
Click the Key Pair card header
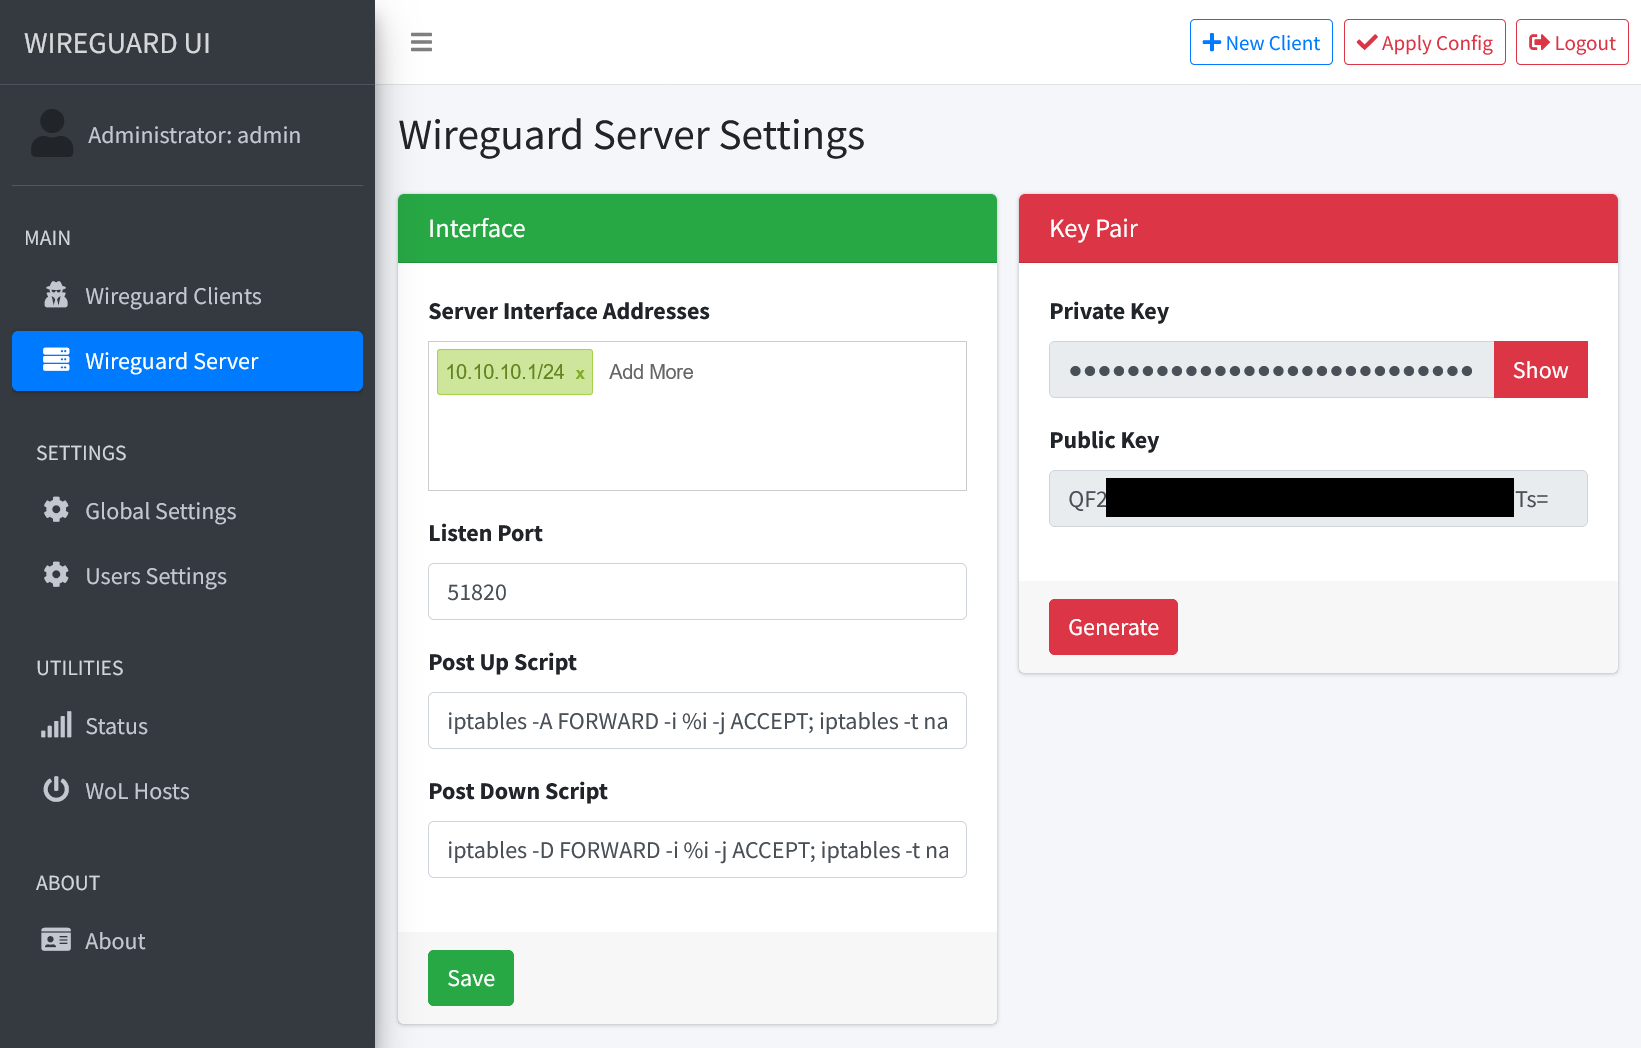1318,229
